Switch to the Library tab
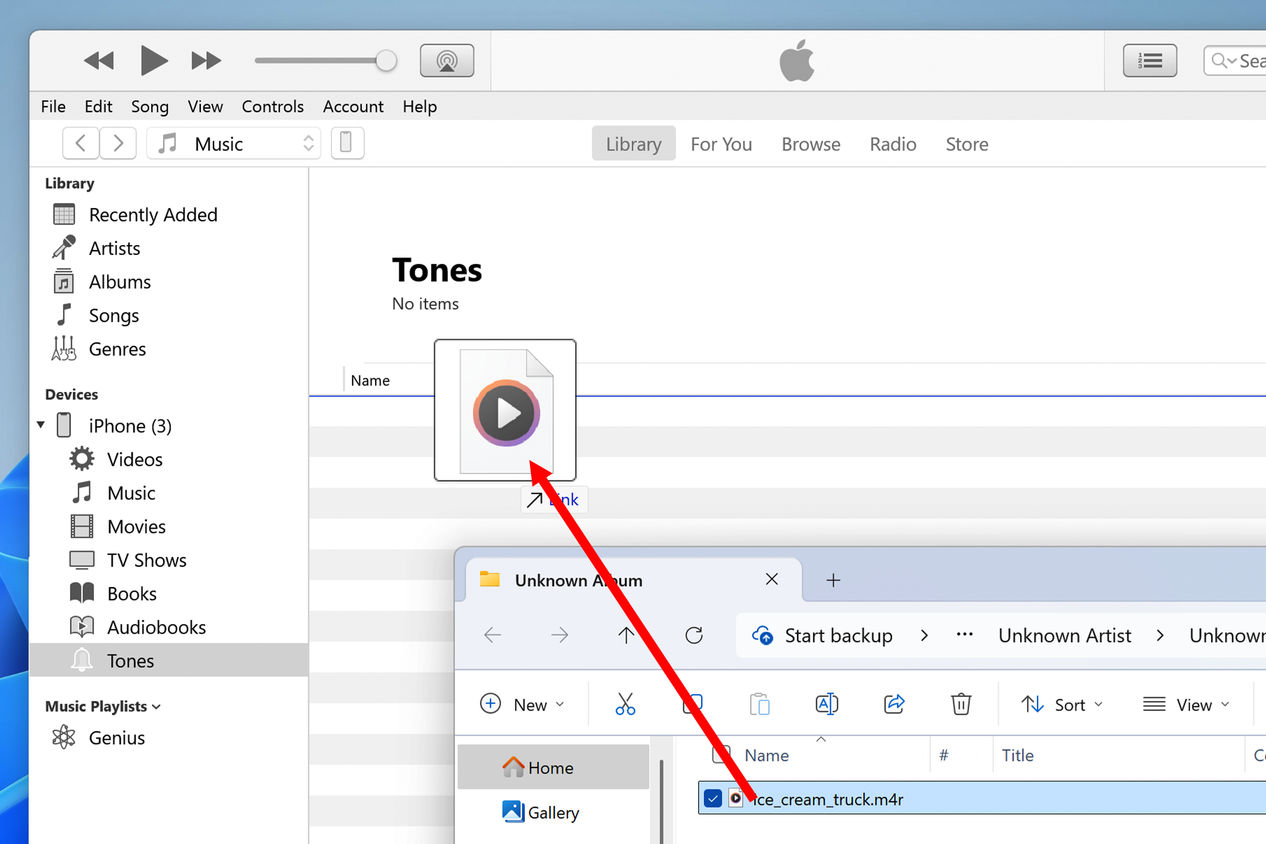The image size is (1266, 844). [634, 144]
